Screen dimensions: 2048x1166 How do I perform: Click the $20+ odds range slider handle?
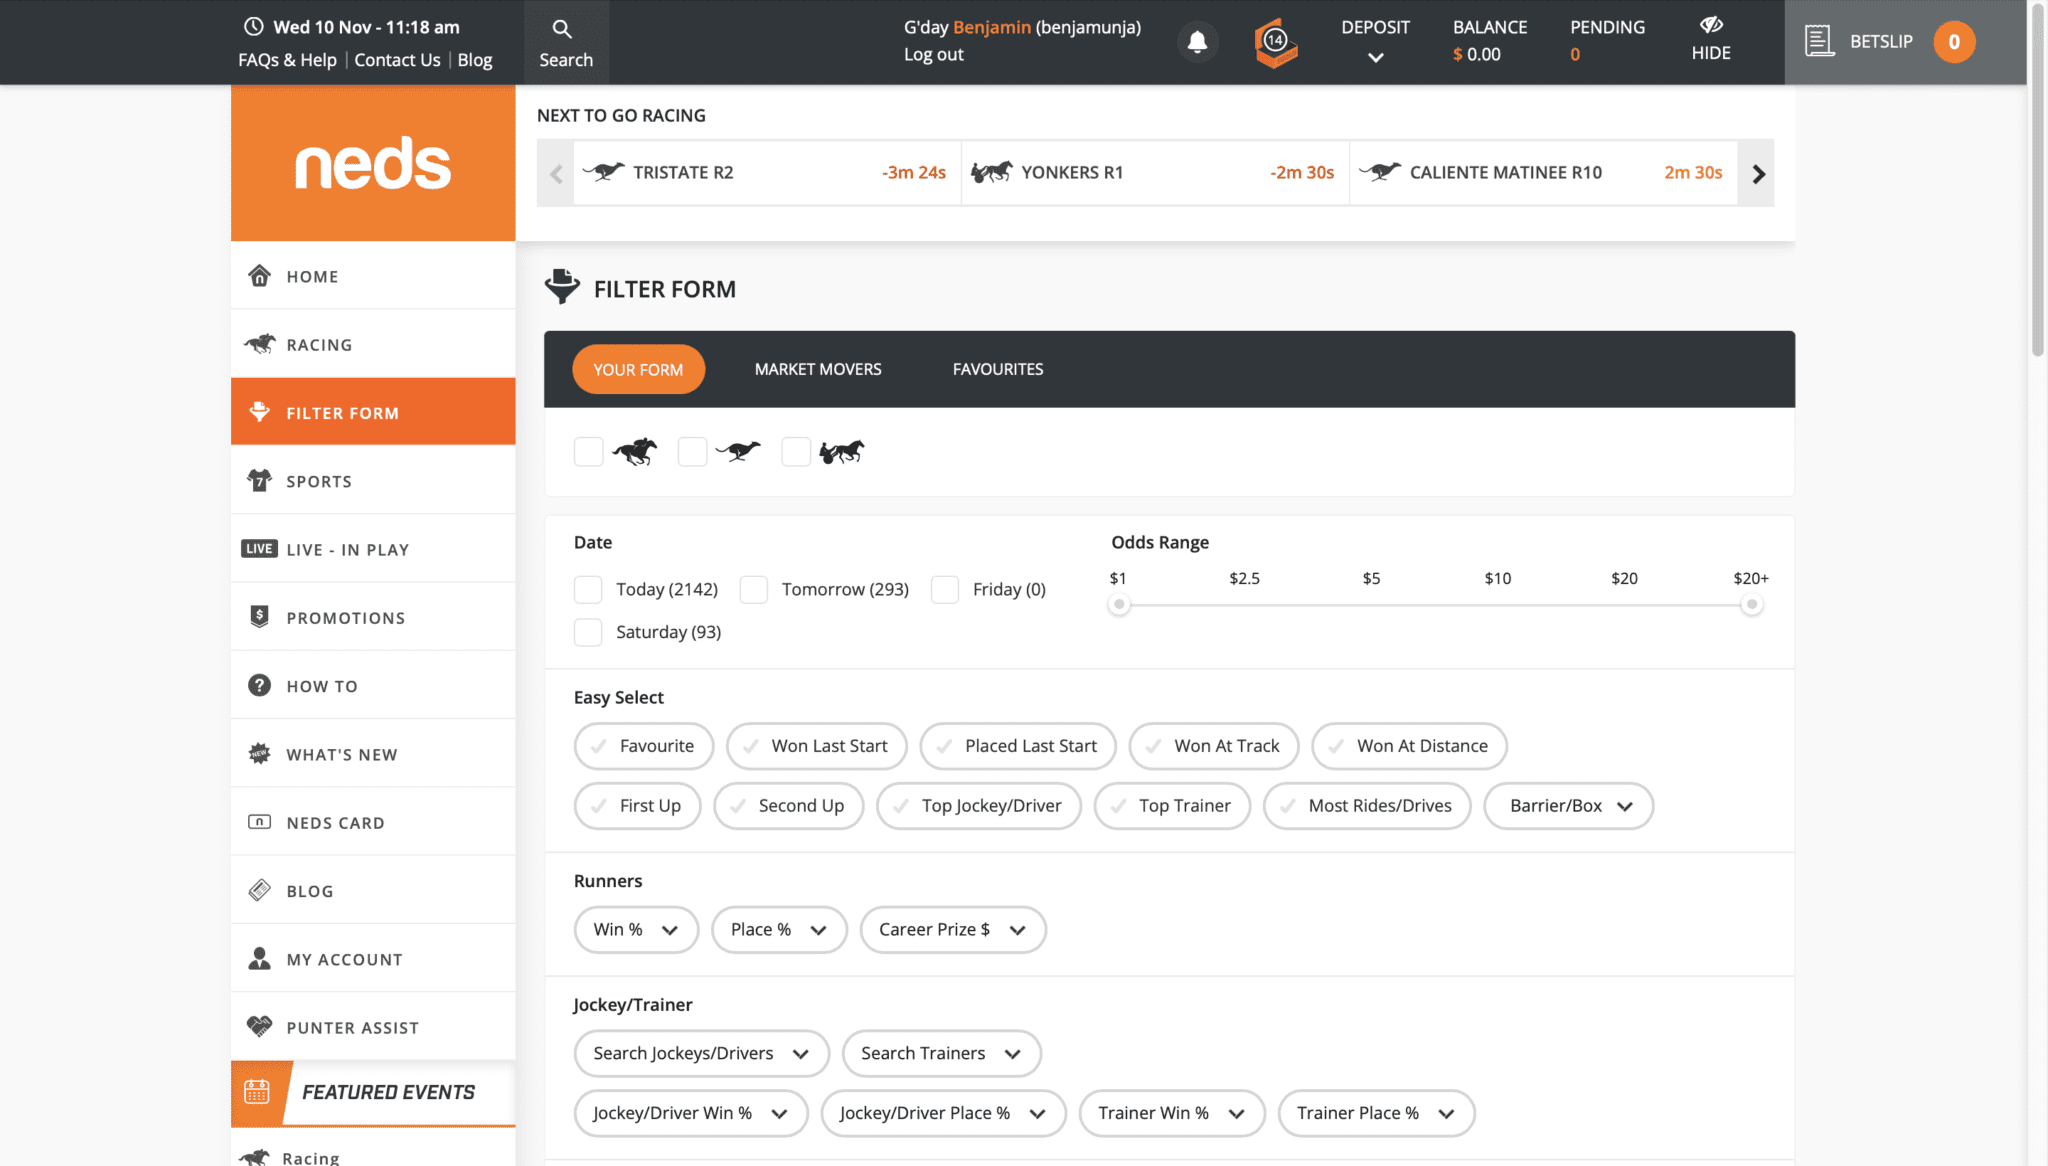point(1751,604)
